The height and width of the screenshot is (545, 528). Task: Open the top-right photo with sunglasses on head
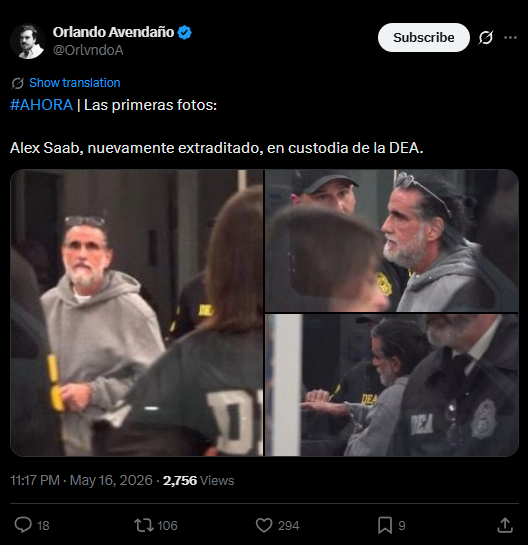tap(392, 241)
